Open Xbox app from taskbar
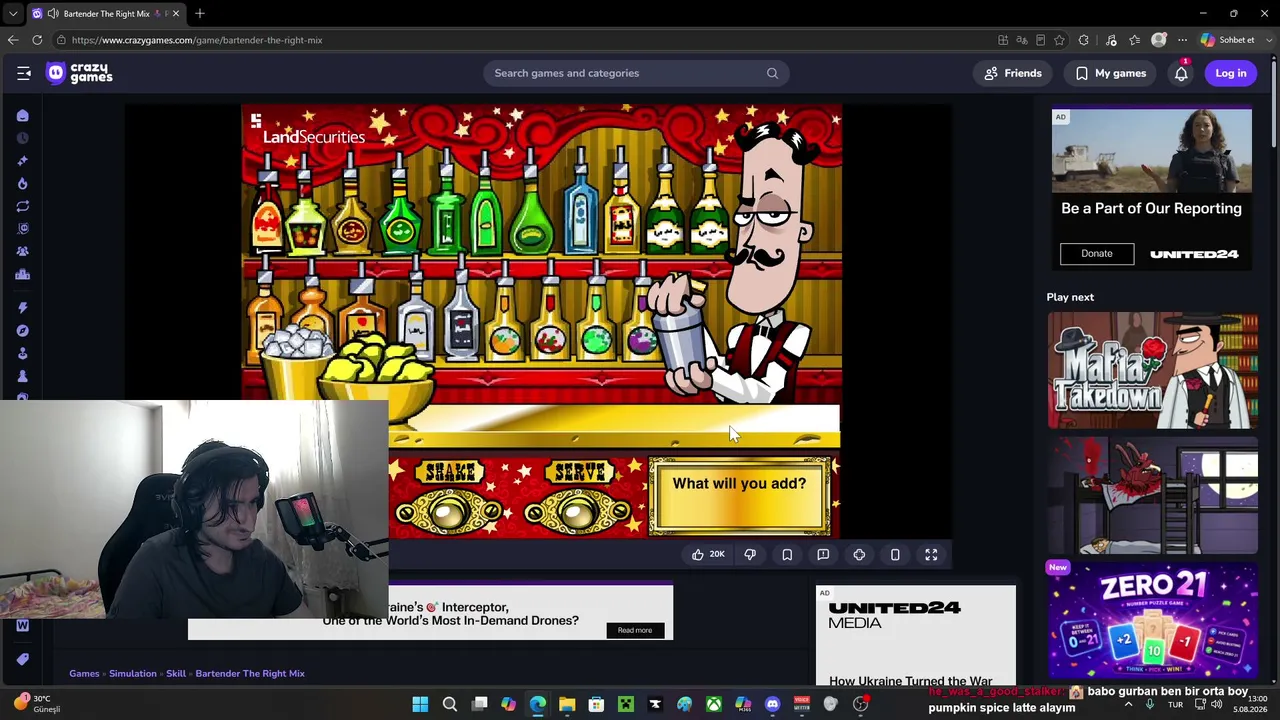The height and width of the screenshot is (720, 1280). (714, 704)
